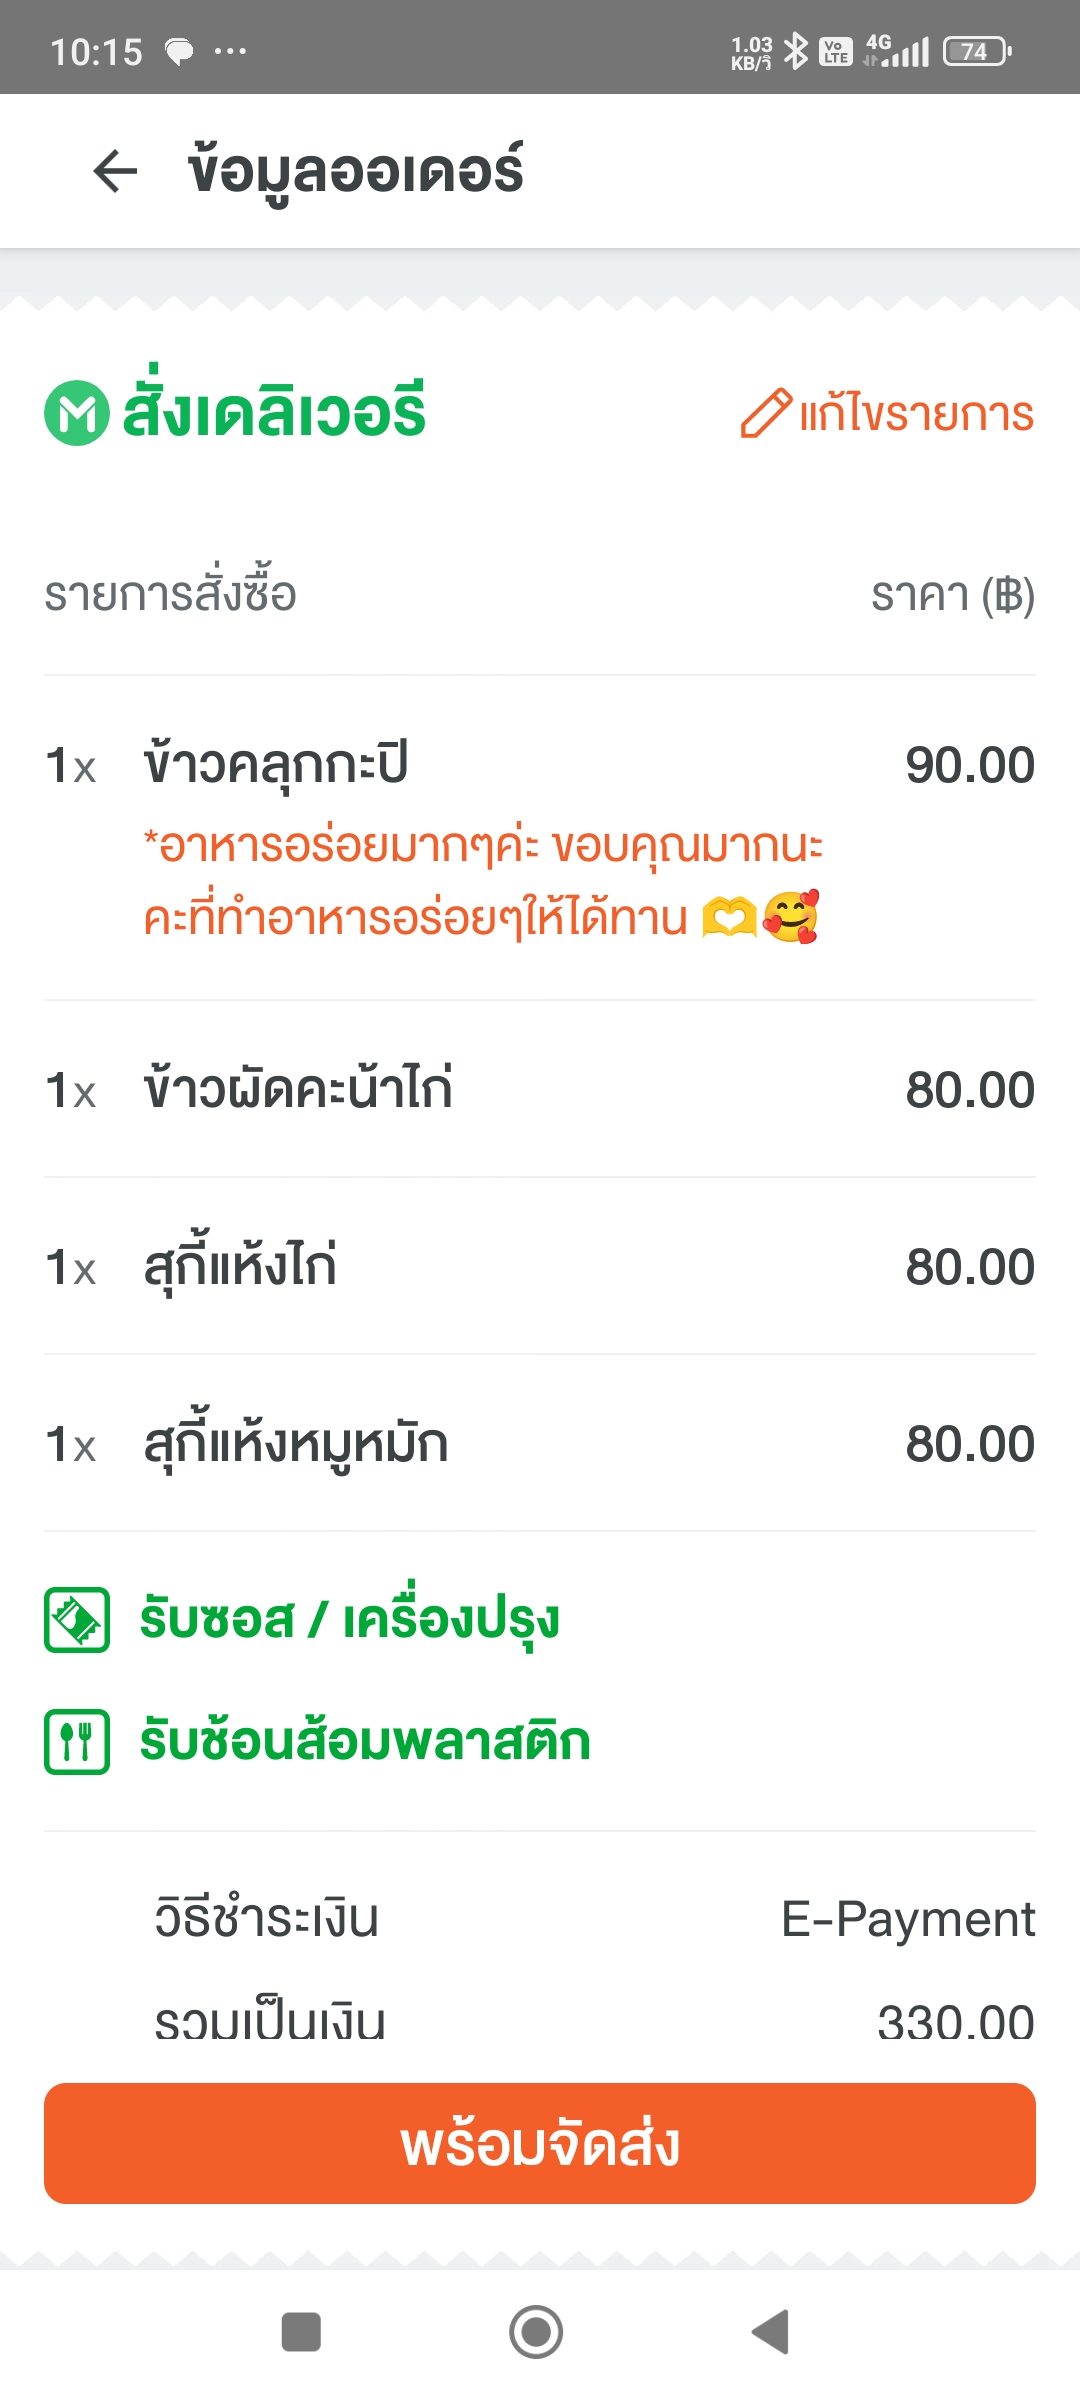The width and height of the screenshot is (1080, 2400).
Task: Tap the green M delivery logo icon
Action: point(77,413)
